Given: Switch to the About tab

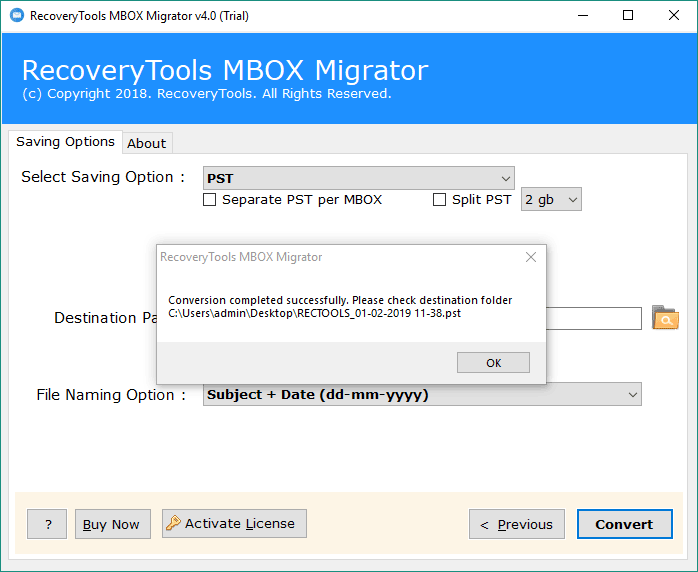Looking at the screenshot, I should [x=147, y=143].
